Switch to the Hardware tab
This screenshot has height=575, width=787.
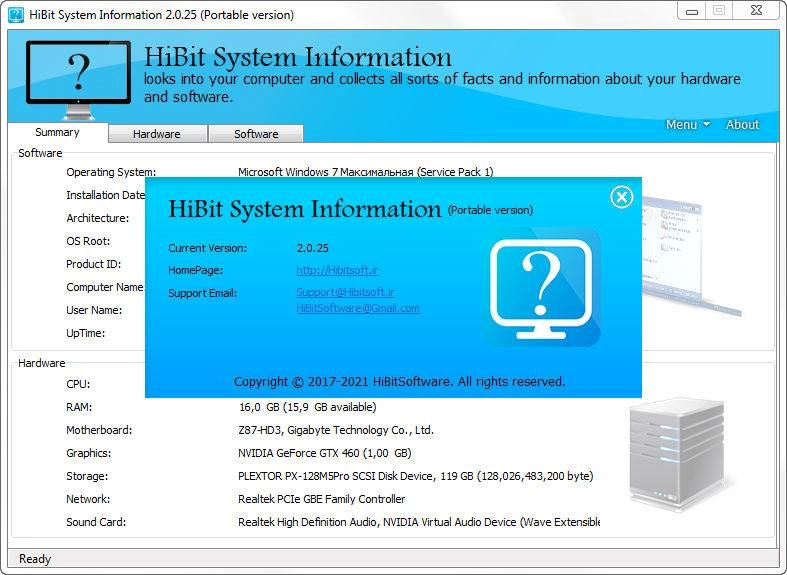(157, 134)
